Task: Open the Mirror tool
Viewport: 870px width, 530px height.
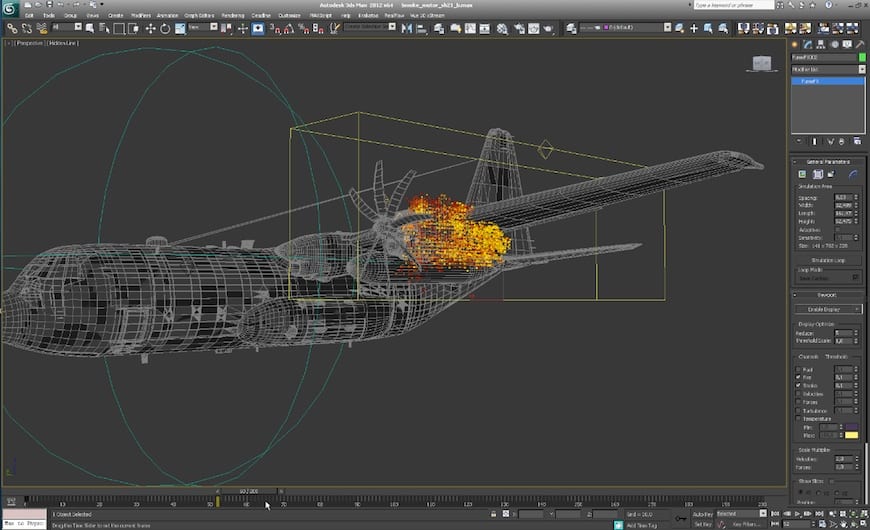Action: point(407,28)
